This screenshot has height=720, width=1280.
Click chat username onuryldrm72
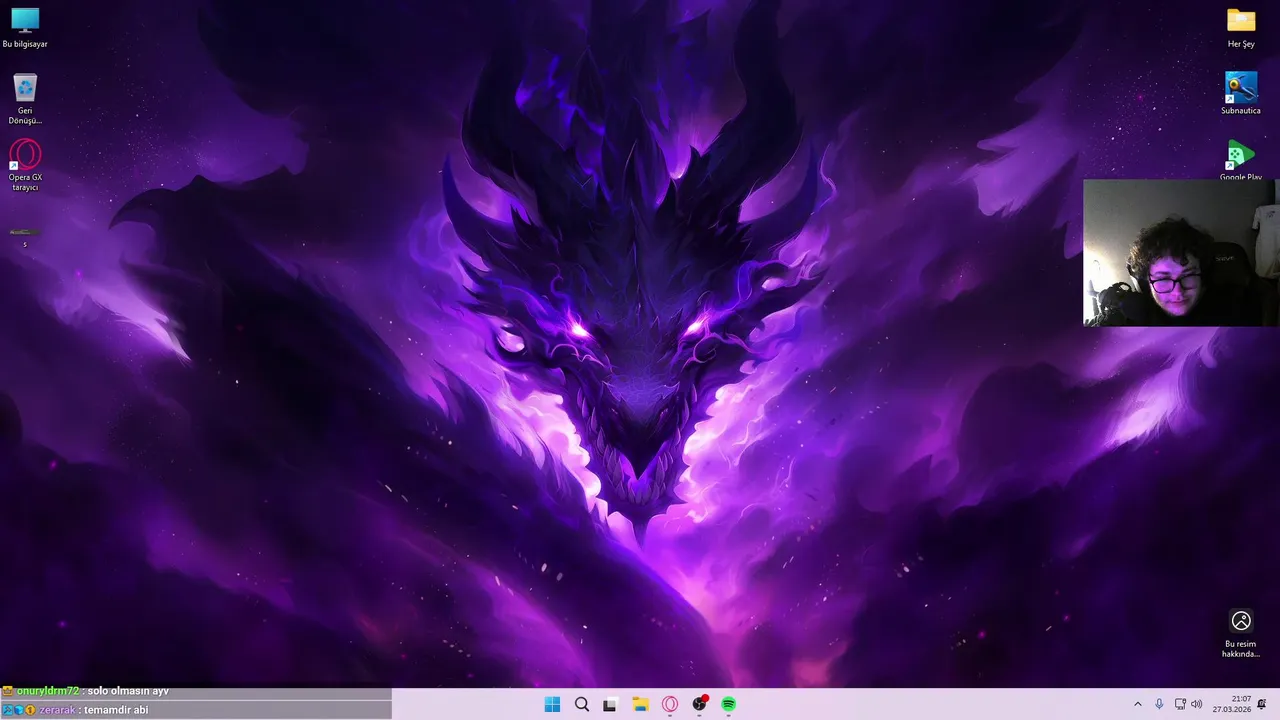point(48,691)
